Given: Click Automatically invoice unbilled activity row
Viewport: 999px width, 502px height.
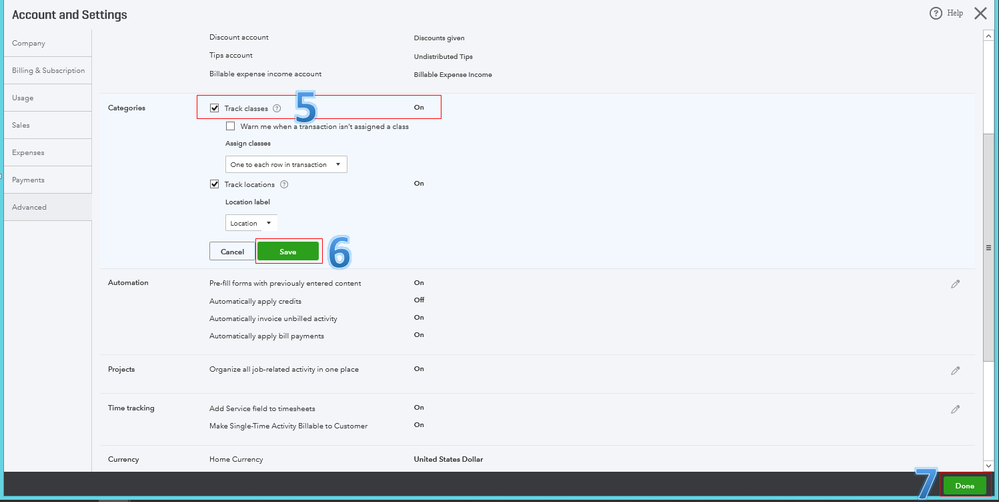Looking at the screenshot, I should coord(273,319).
